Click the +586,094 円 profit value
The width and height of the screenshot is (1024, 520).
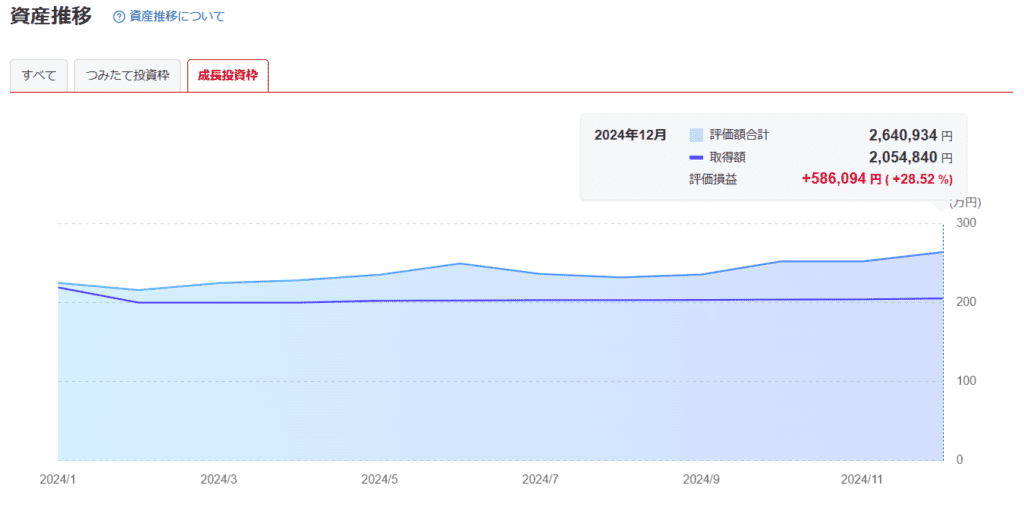[841, 179]
